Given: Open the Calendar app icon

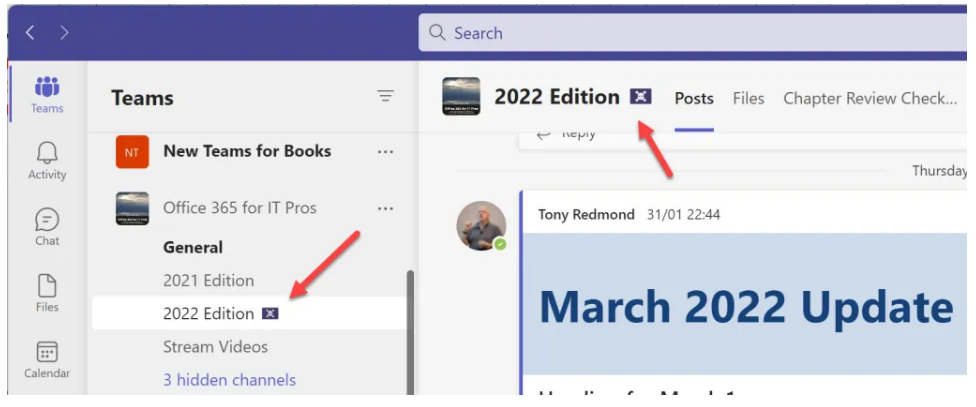Looking at the screenshot, I should [x=47, y=360].
